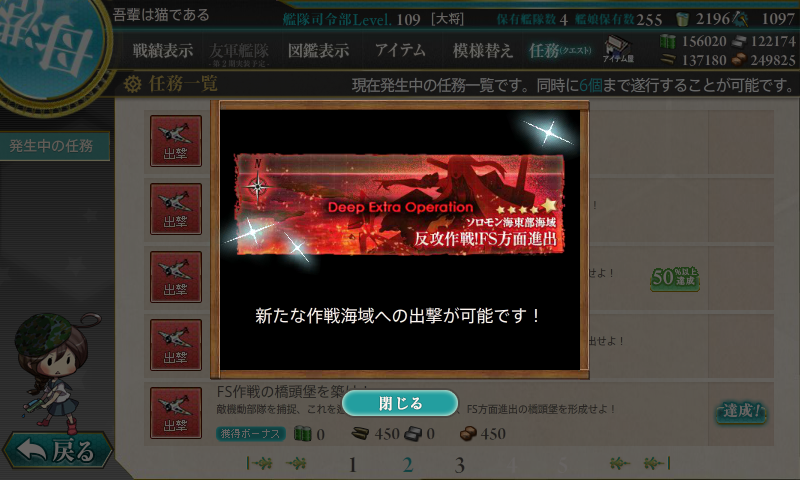Open the 任務 quest menu
Viewport: 800px width, 480px height.
560,50
